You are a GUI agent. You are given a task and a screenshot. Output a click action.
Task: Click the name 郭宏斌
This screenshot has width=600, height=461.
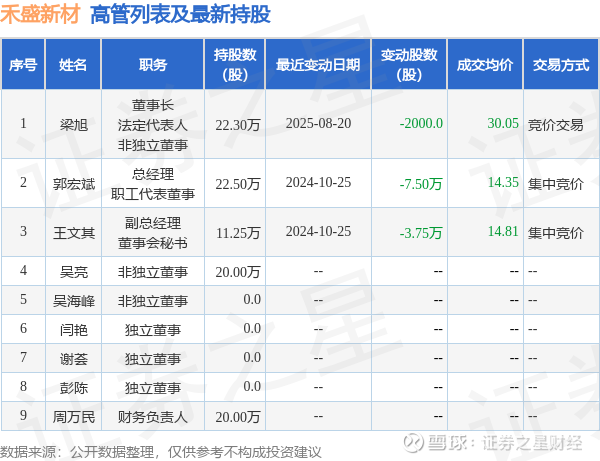73,184
